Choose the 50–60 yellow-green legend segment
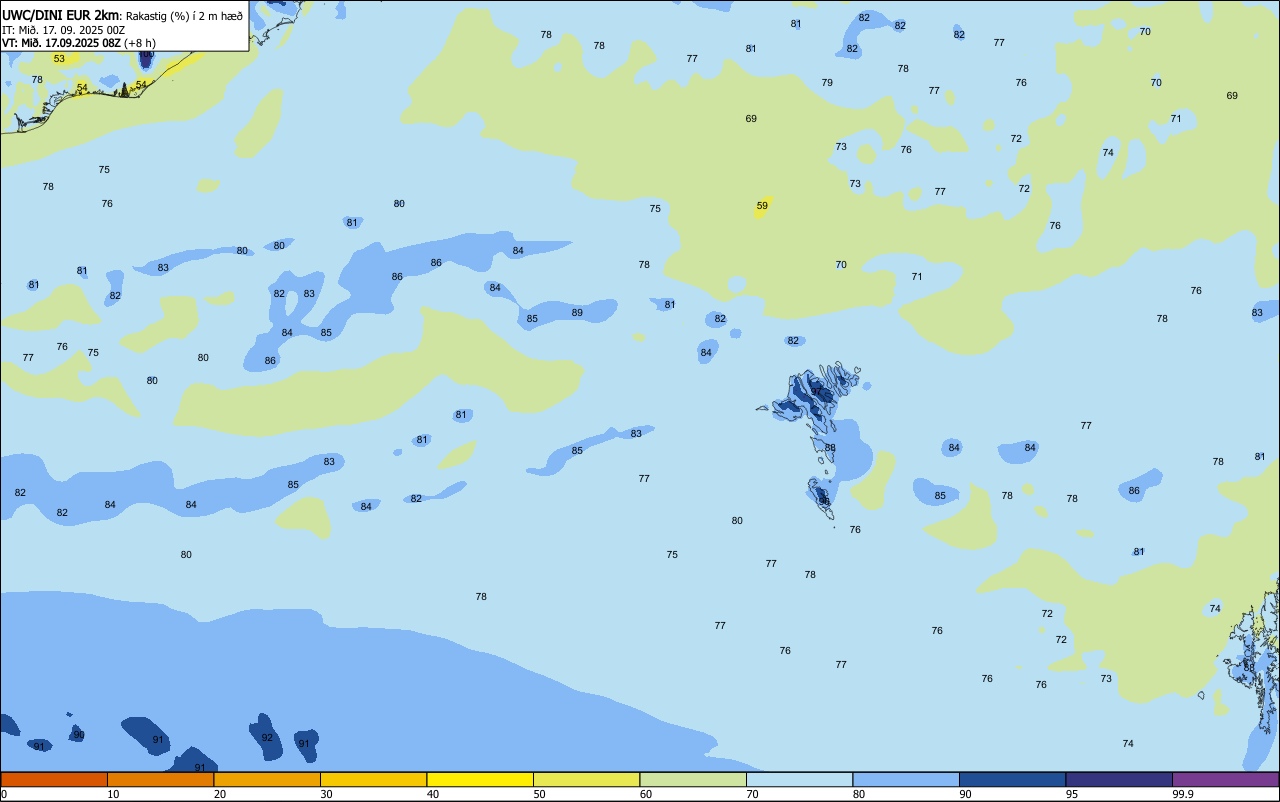 click(586, 779)
